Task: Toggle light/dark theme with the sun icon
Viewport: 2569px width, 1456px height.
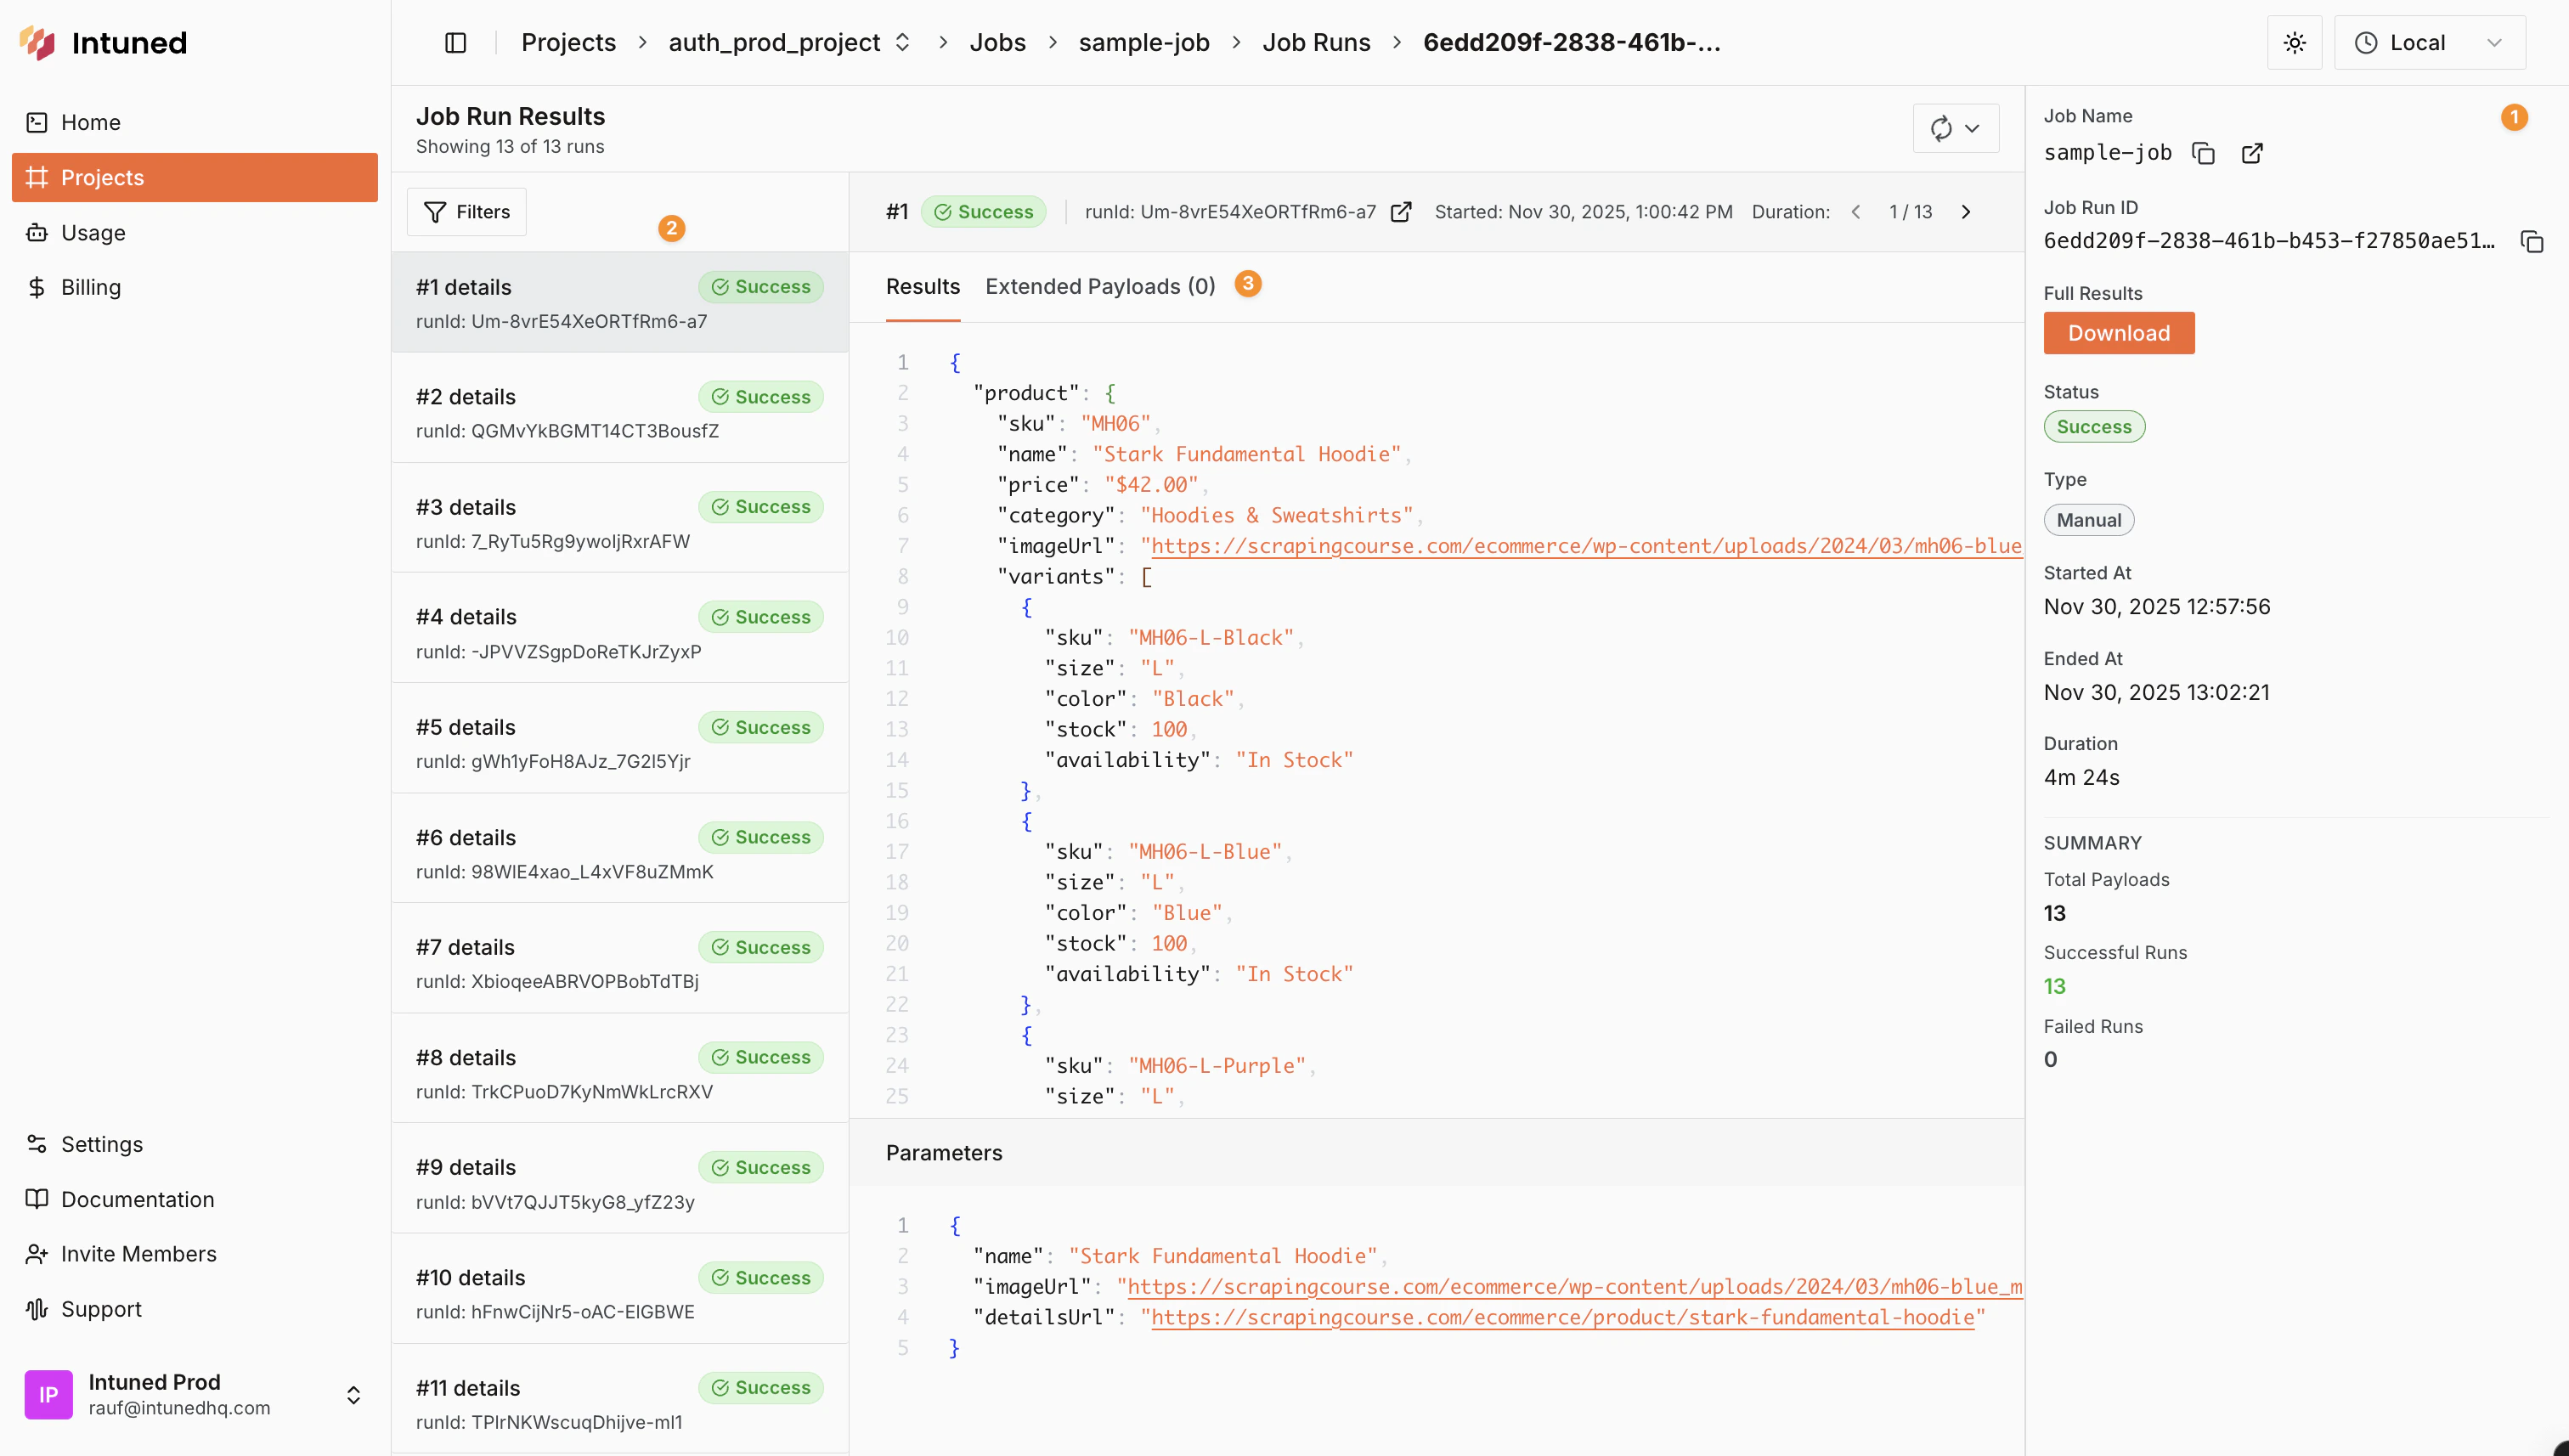Action: (x=2294, y=42)
